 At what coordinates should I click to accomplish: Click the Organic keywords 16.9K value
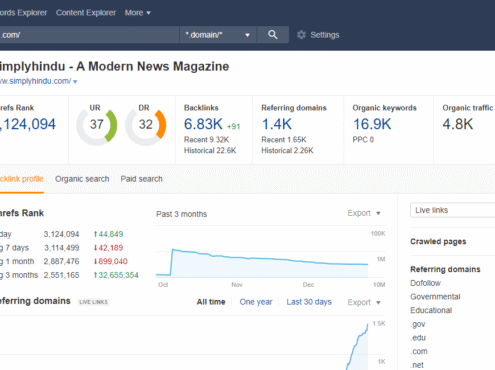coord(372,124)
